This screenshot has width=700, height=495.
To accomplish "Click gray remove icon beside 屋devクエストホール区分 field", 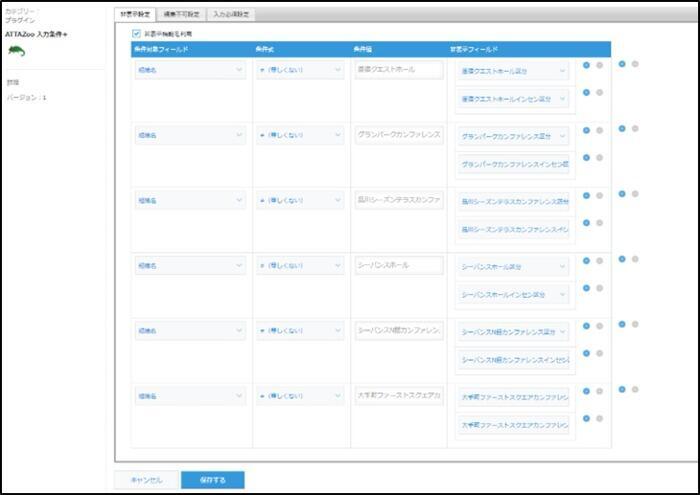I will coord(599,65).
